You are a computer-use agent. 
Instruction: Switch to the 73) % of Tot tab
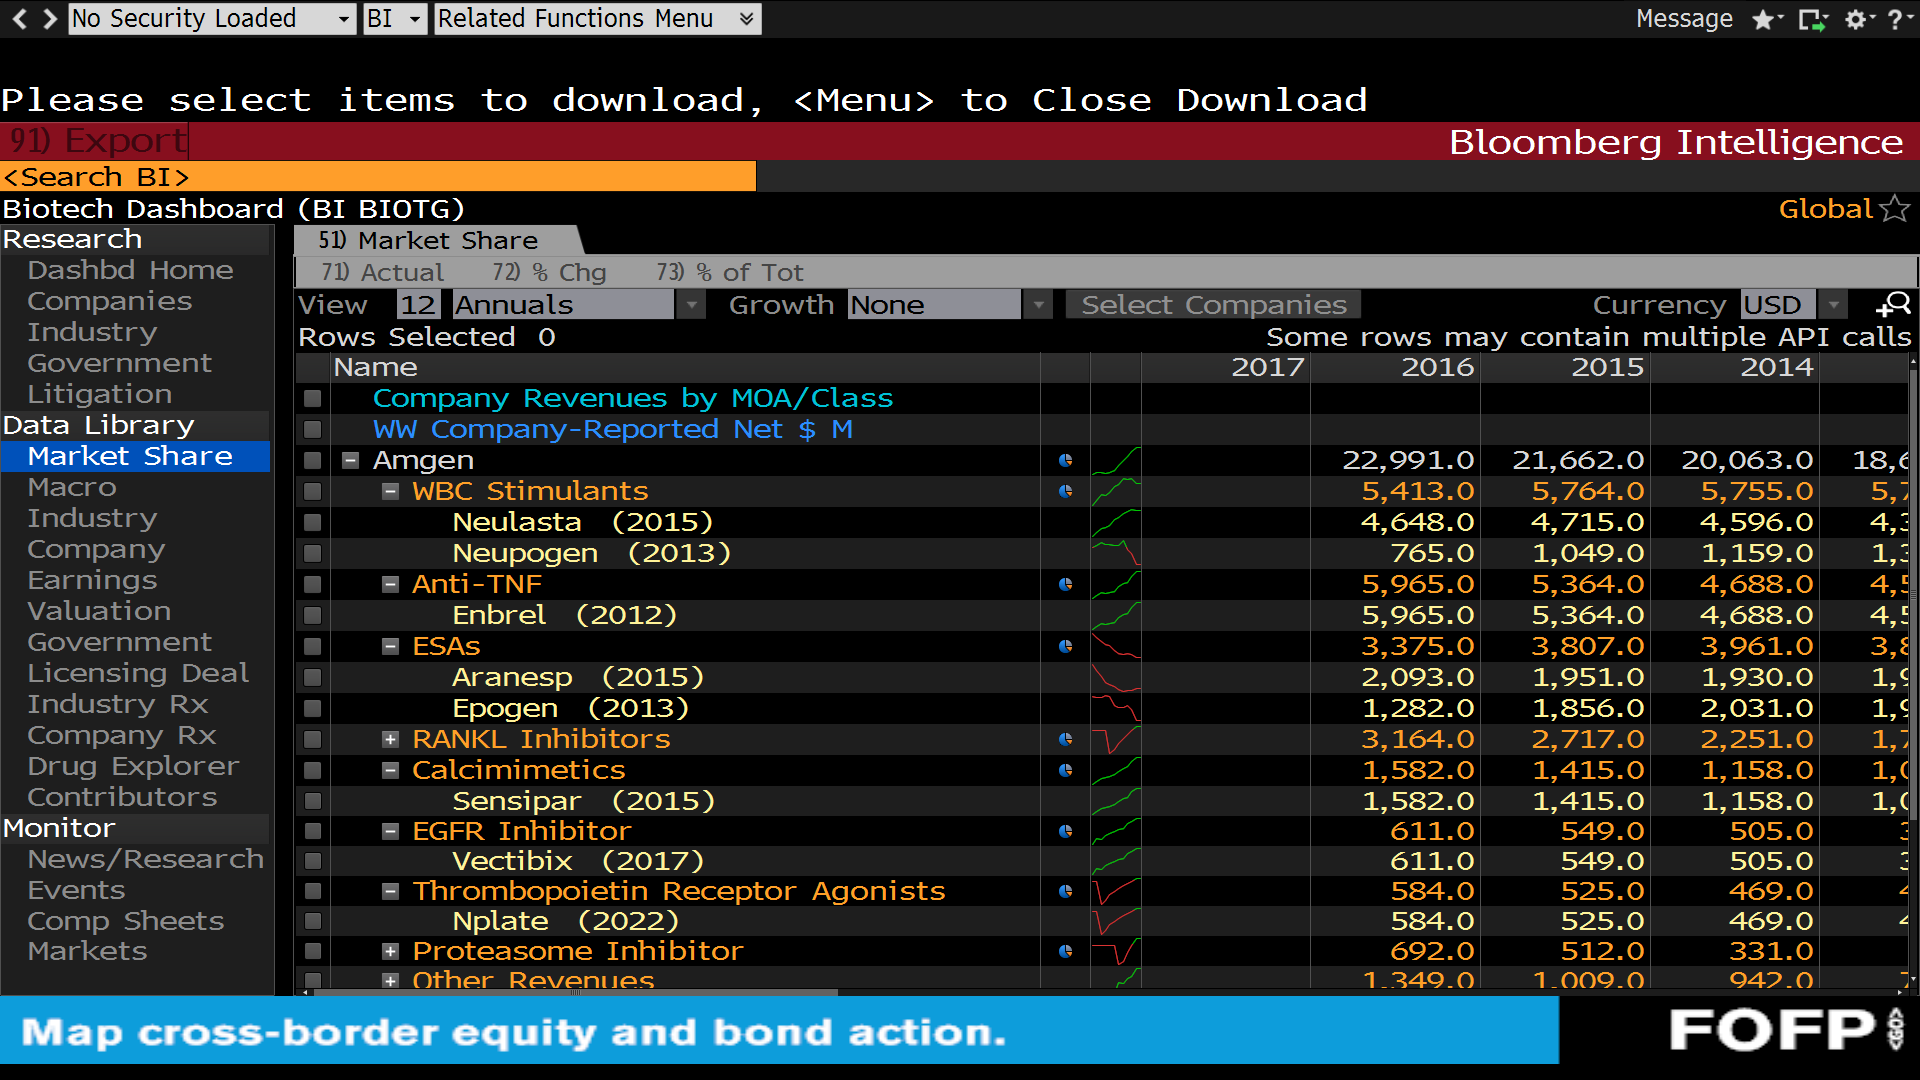[x=729, y=272]
